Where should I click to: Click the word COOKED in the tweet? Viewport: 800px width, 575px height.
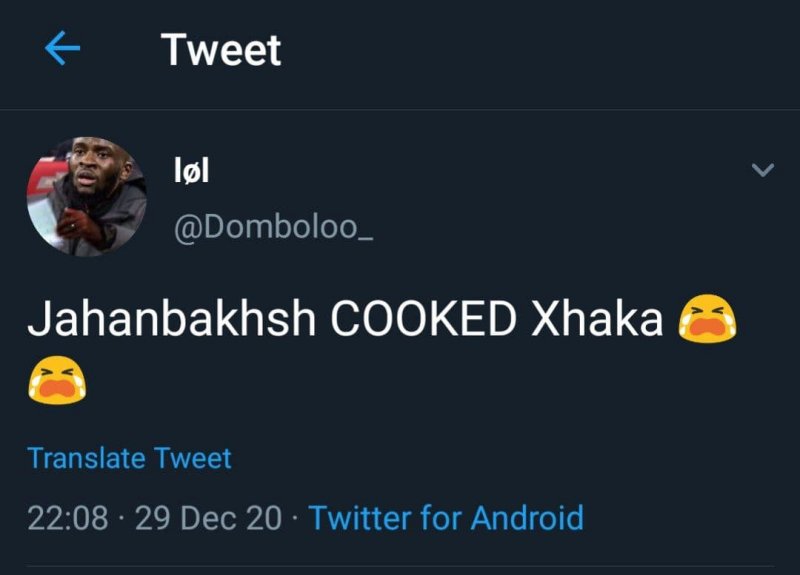(x=423, y=320)
